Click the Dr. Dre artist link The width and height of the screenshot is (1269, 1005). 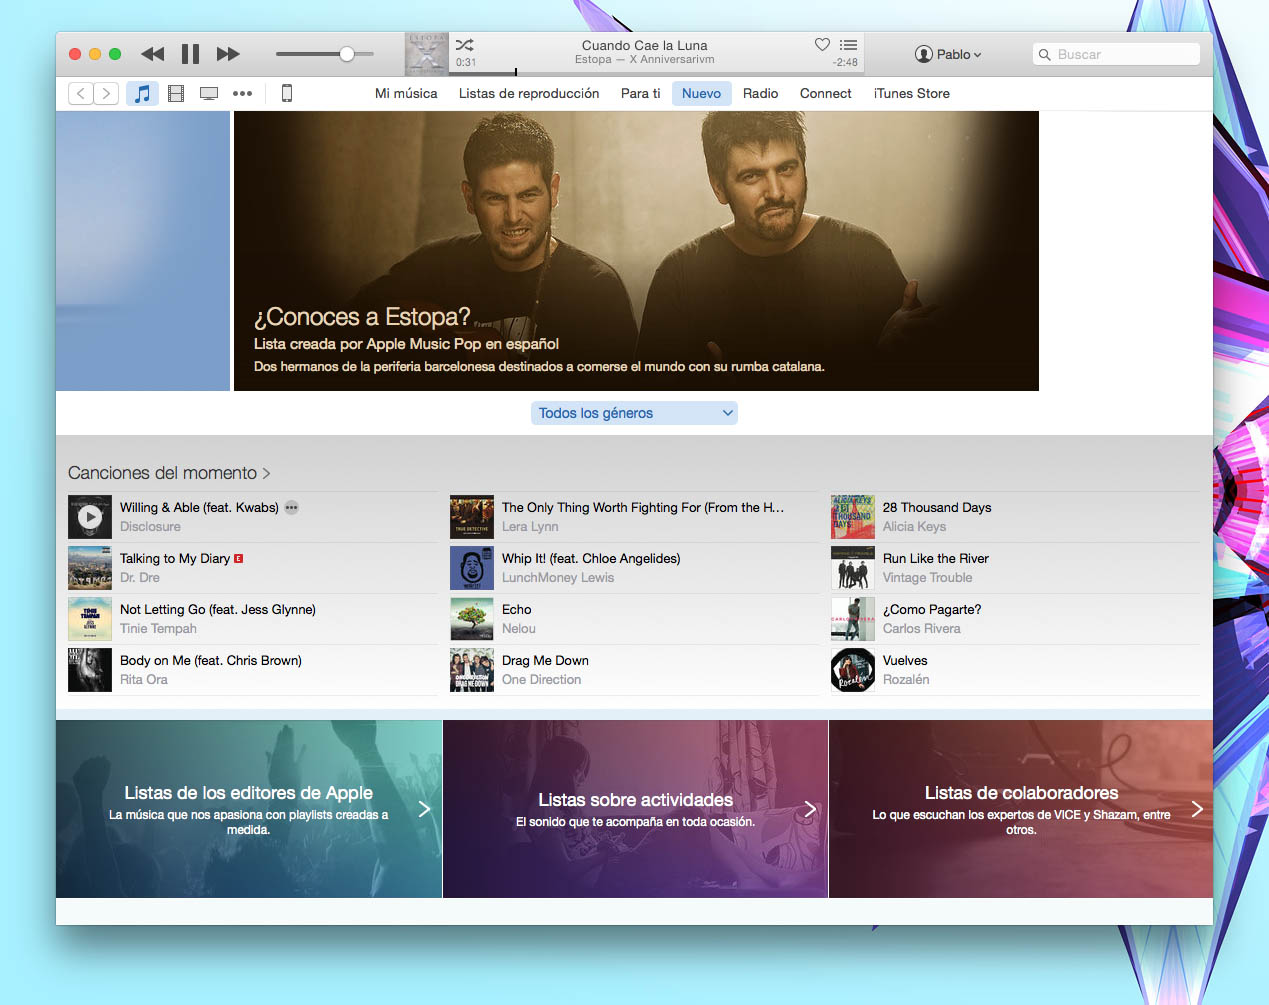[140, 577]
